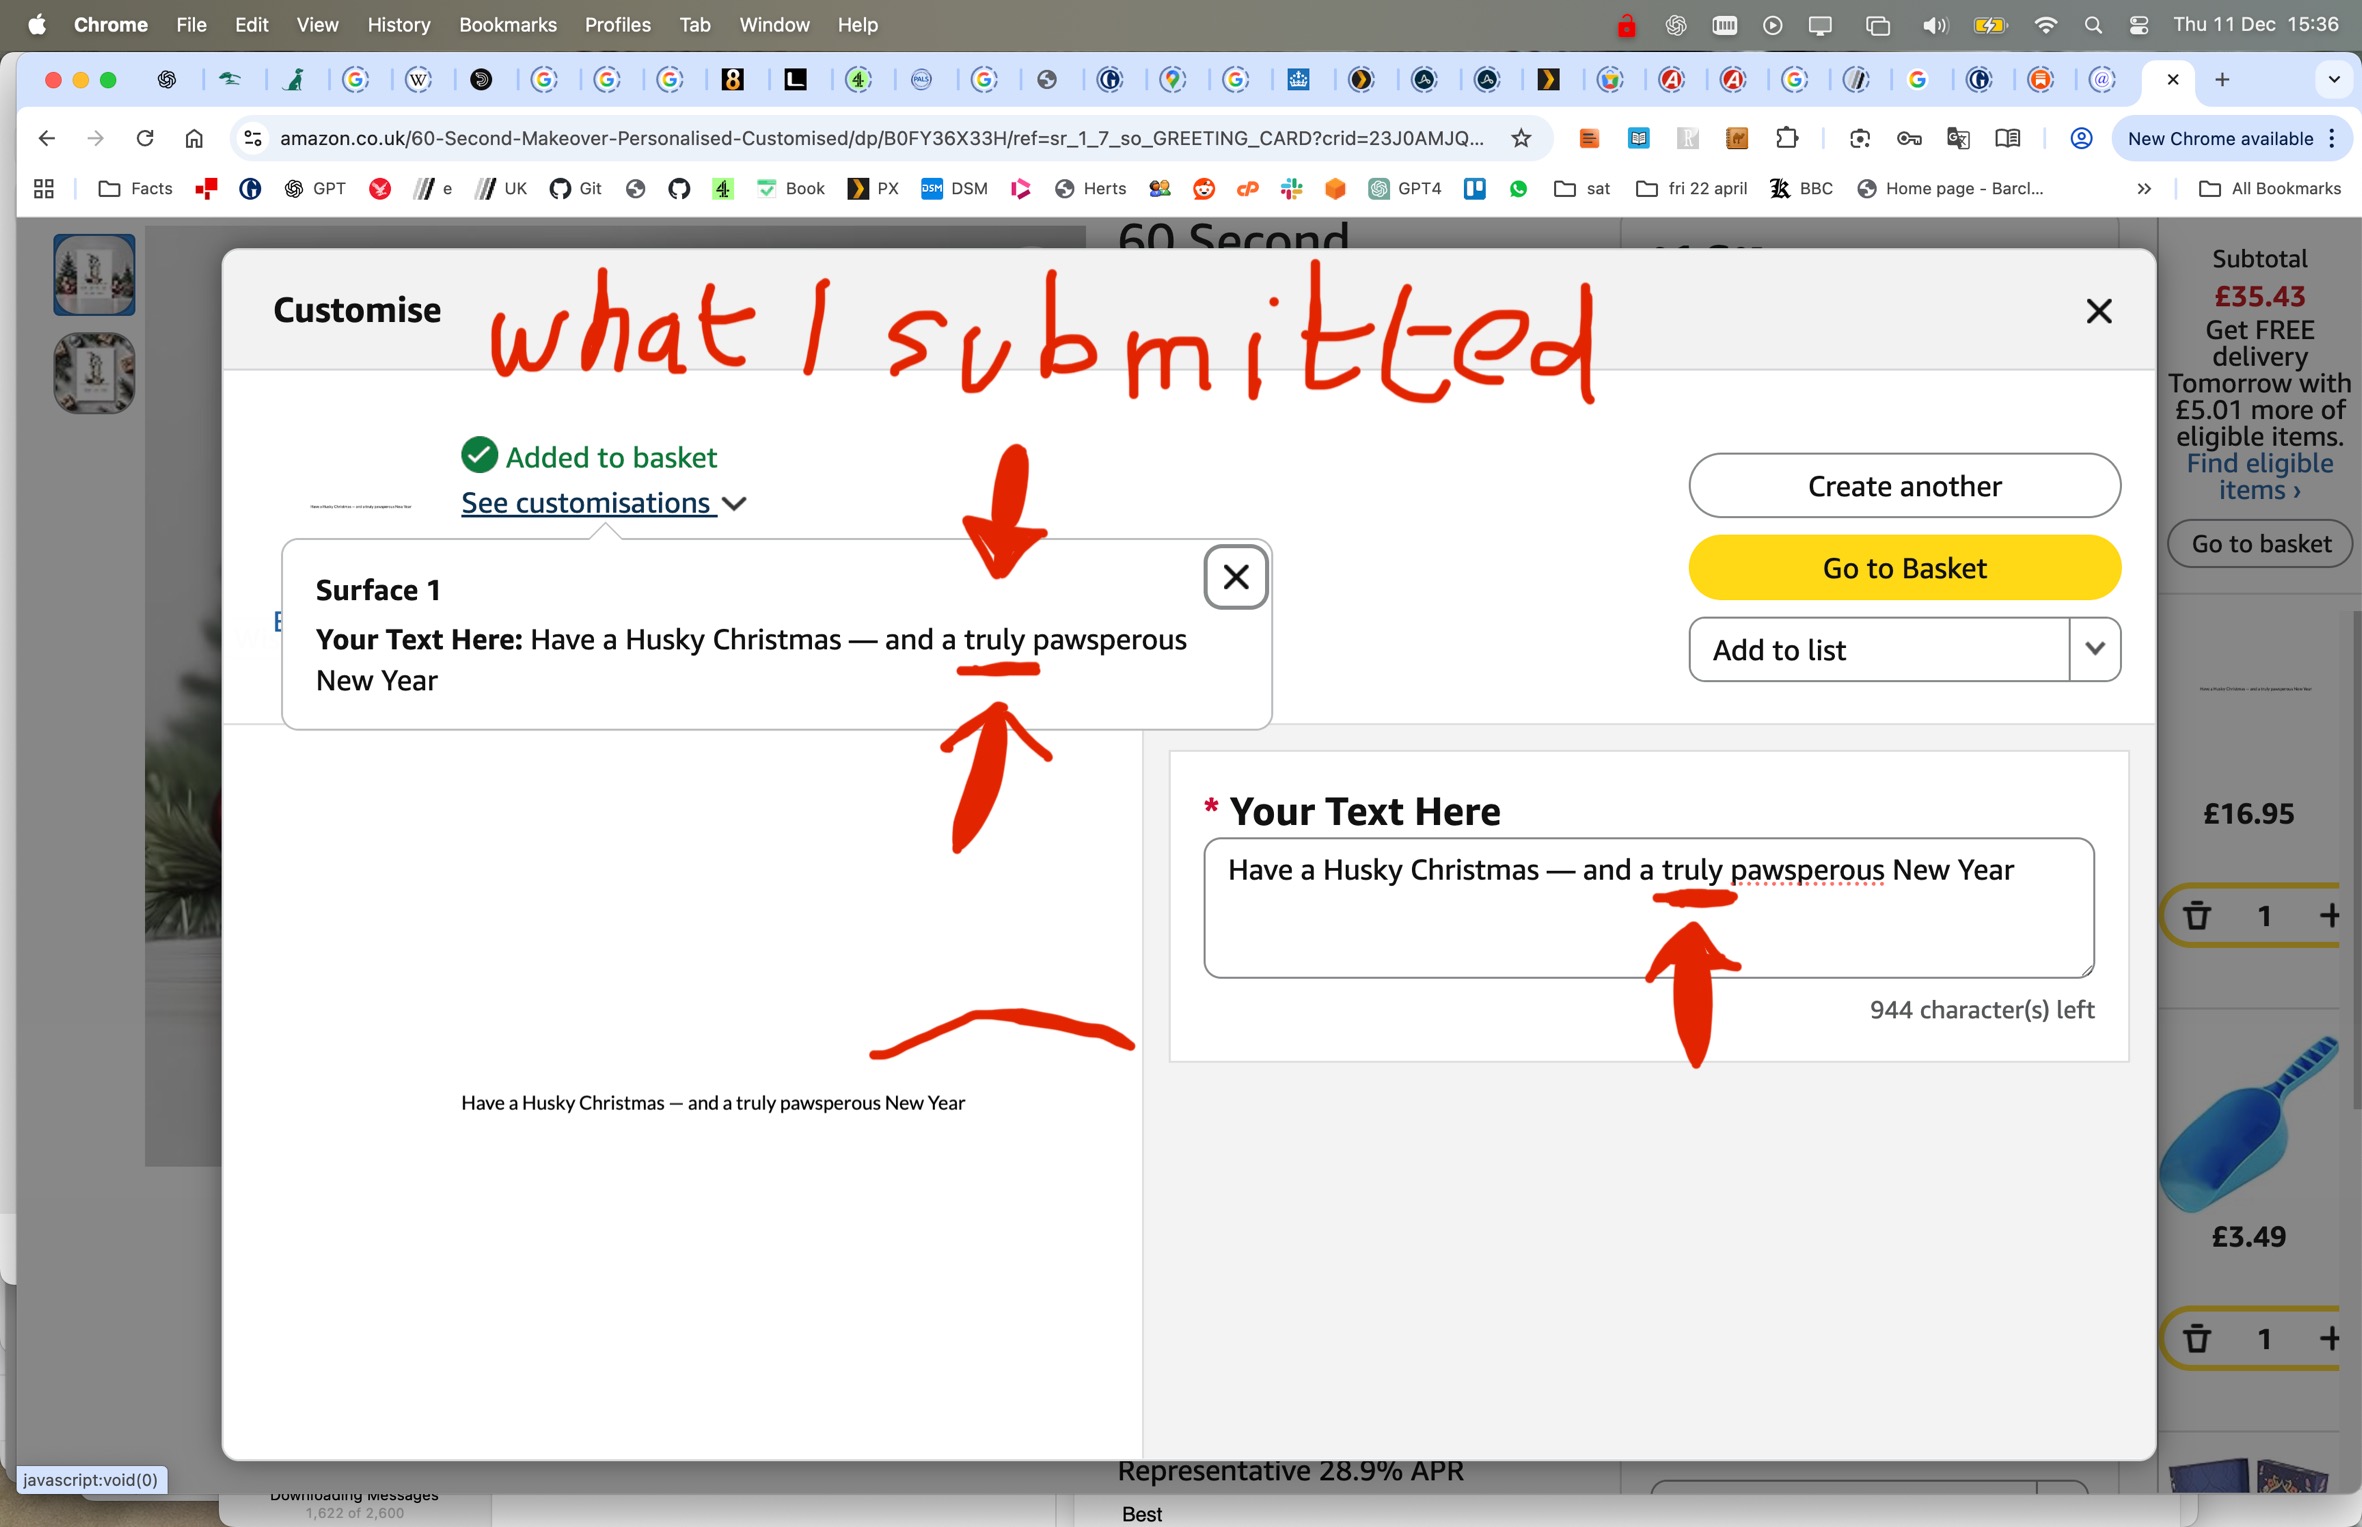Select the first product image thumbnail
This screenshot has height=1527, width=2362.
click(x=94, y=274)
